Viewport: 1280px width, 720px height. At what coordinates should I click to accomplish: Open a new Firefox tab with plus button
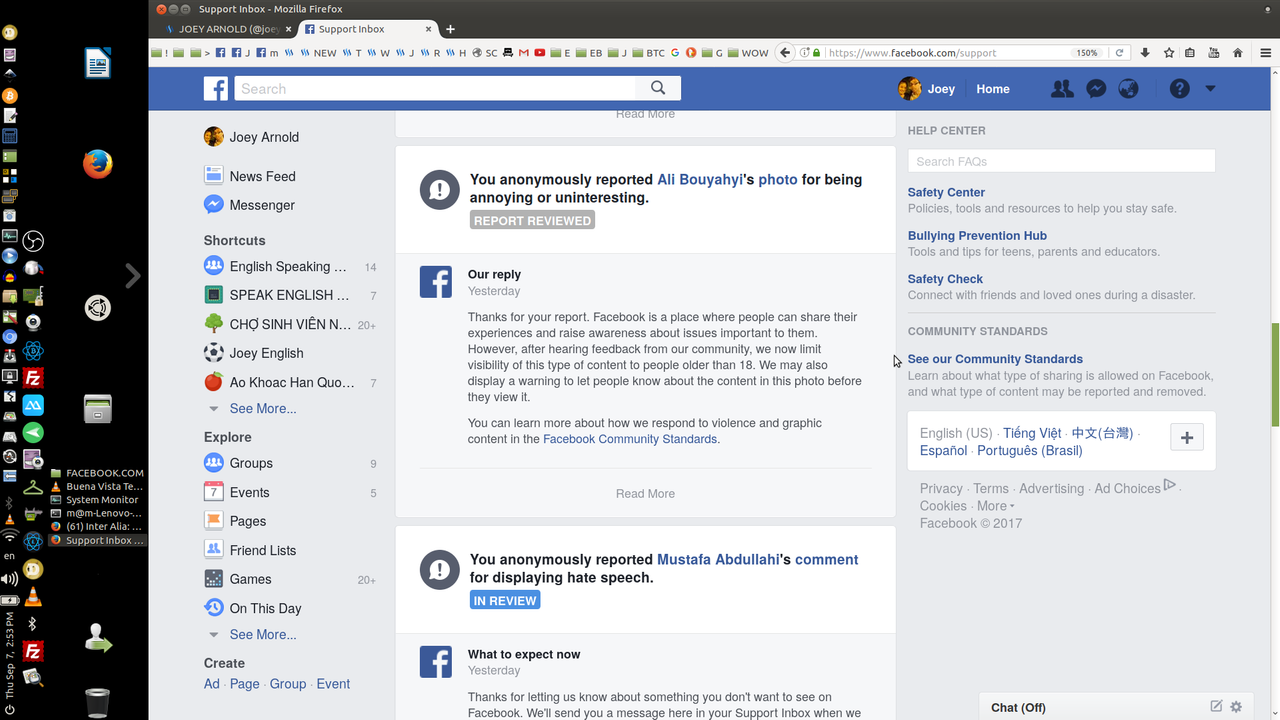click(x=450, y=29)
